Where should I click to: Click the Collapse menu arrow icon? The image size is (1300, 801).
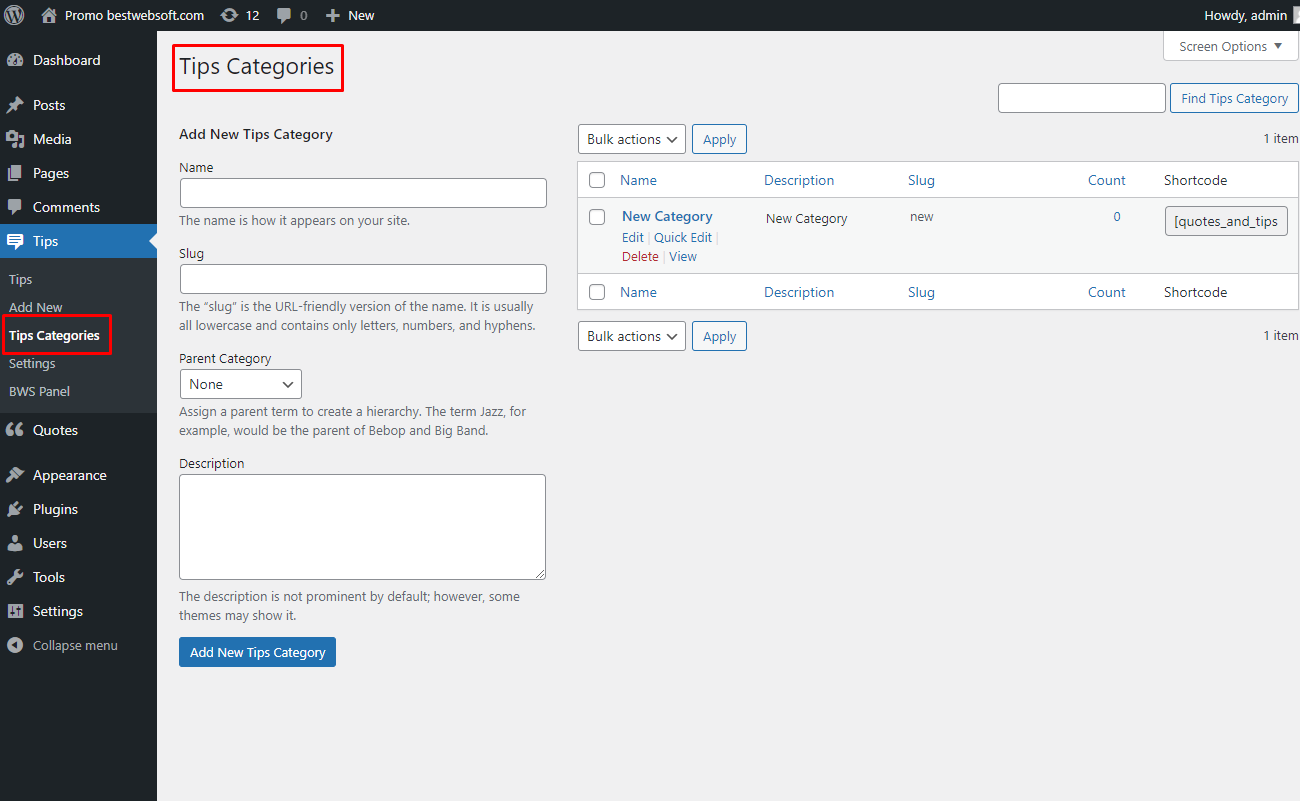pos(15,645)
